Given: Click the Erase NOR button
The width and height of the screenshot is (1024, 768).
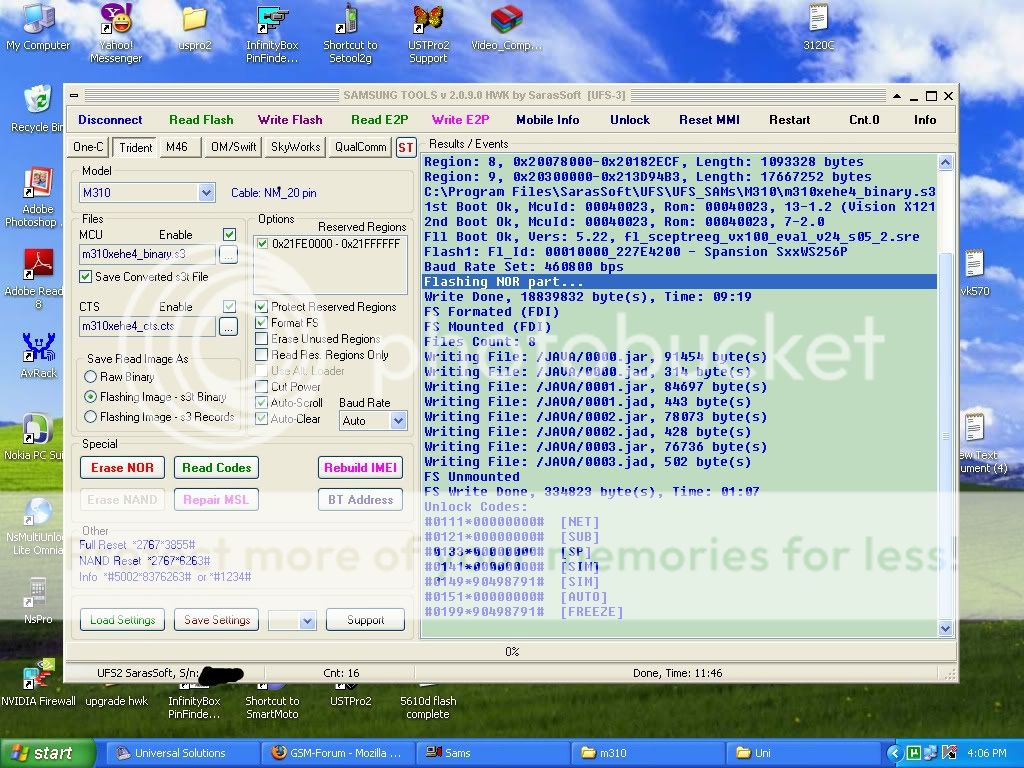Looking at the screenshot, I should click(x=122, y=468).
